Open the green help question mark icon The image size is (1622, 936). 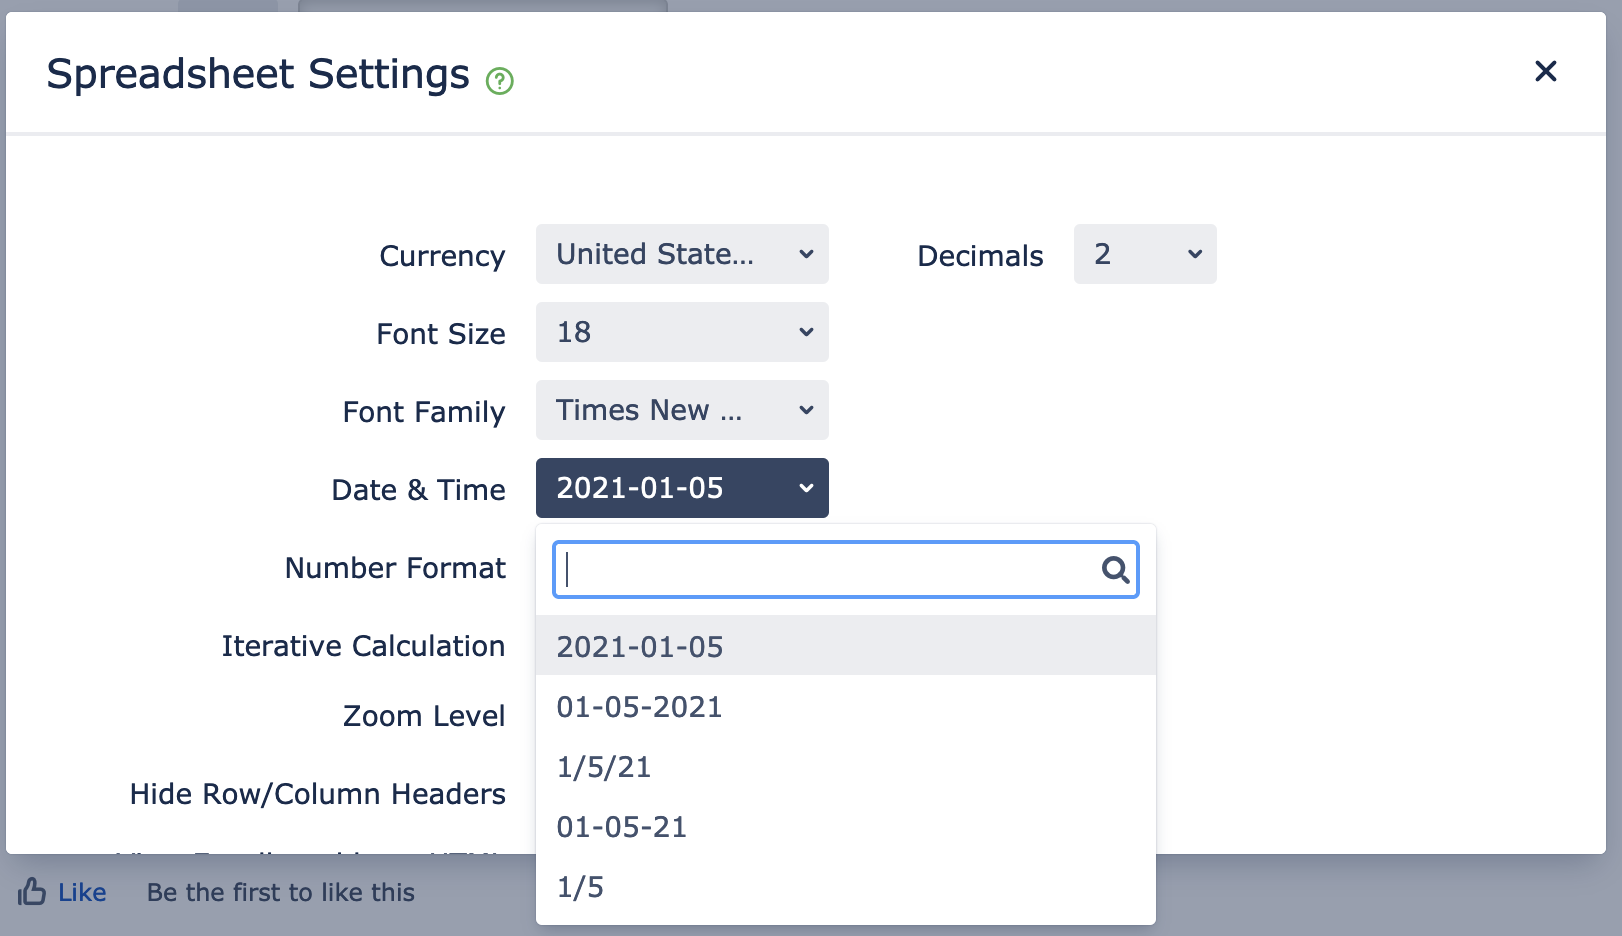pyautogui.click(x=500, y=81)
